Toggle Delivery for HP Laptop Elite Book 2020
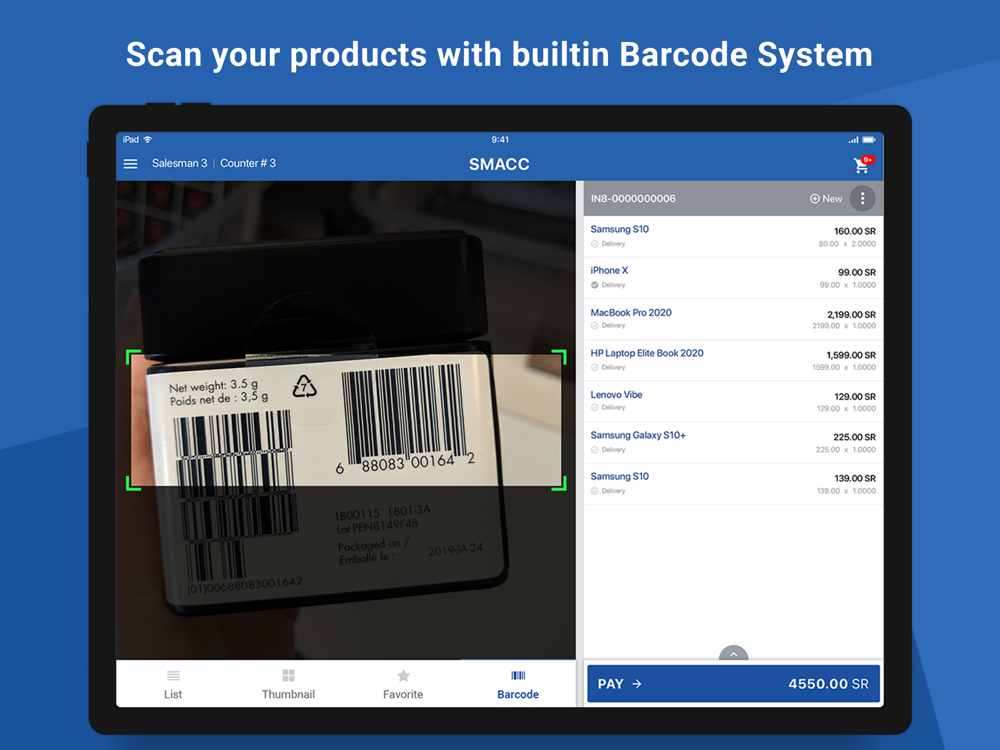The width and height of the screenshot is (1000, 750). [x=594, y=367]
